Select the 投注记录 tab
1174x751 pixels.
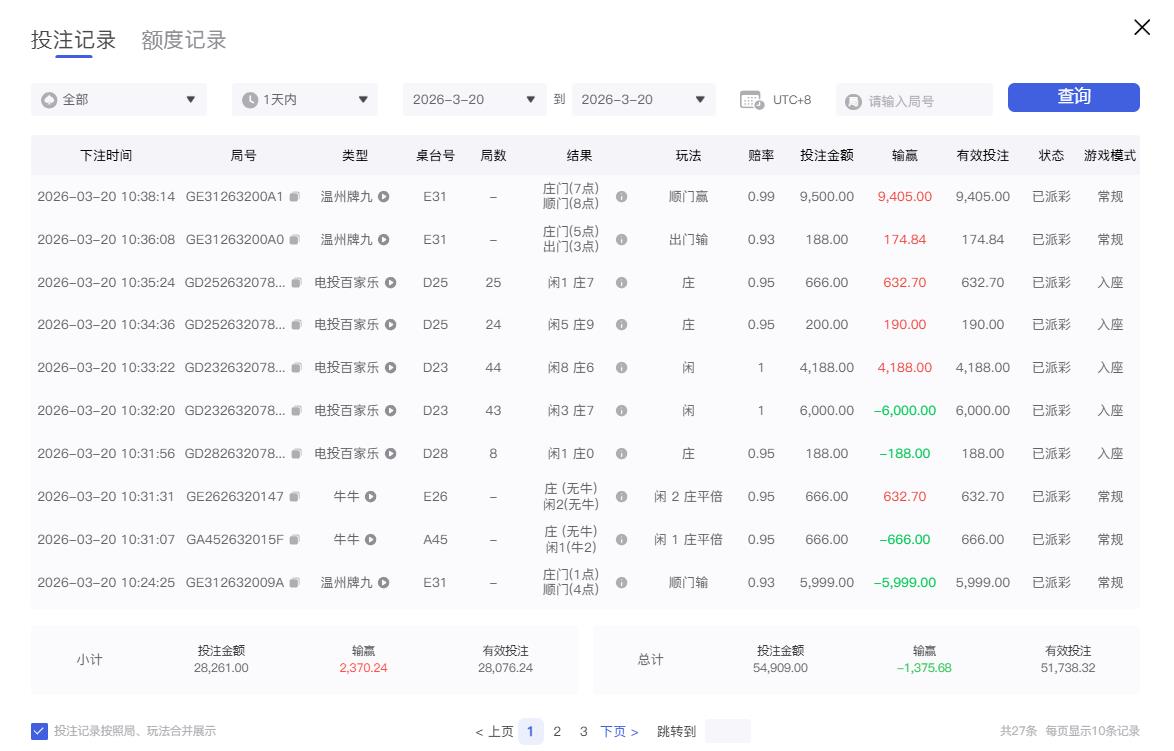coord(73,40)
